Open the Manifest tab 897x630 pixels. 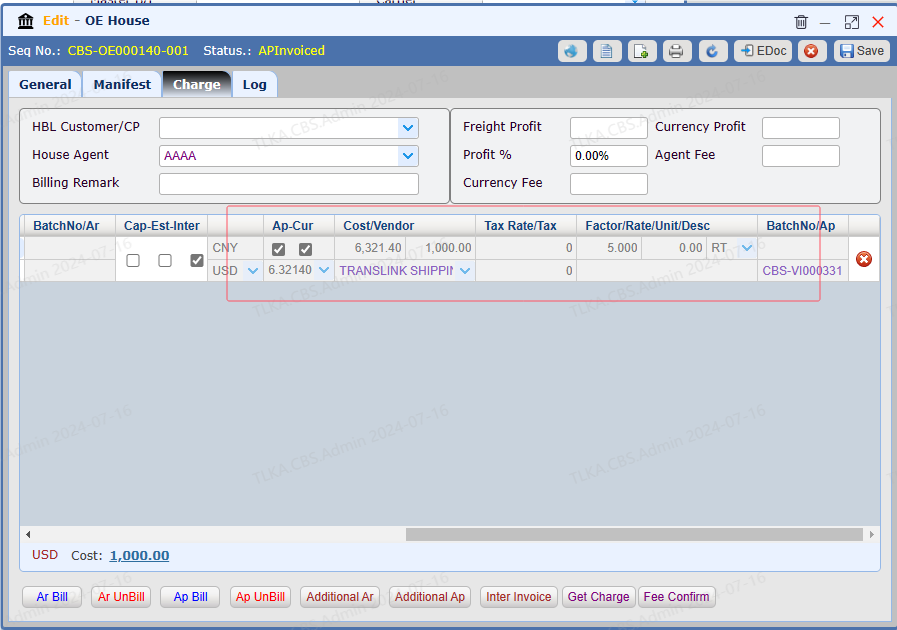pyautogui.click(x=122, y=85)
